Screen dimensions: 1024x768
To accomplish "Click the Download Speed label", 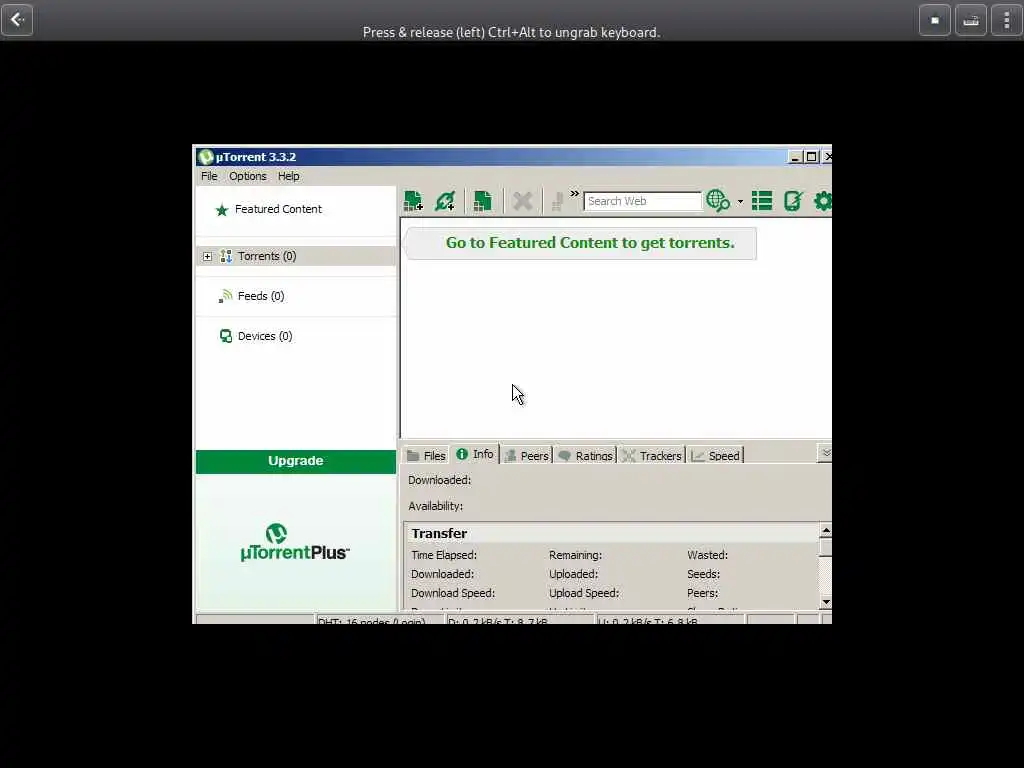I will click(453, 593).
